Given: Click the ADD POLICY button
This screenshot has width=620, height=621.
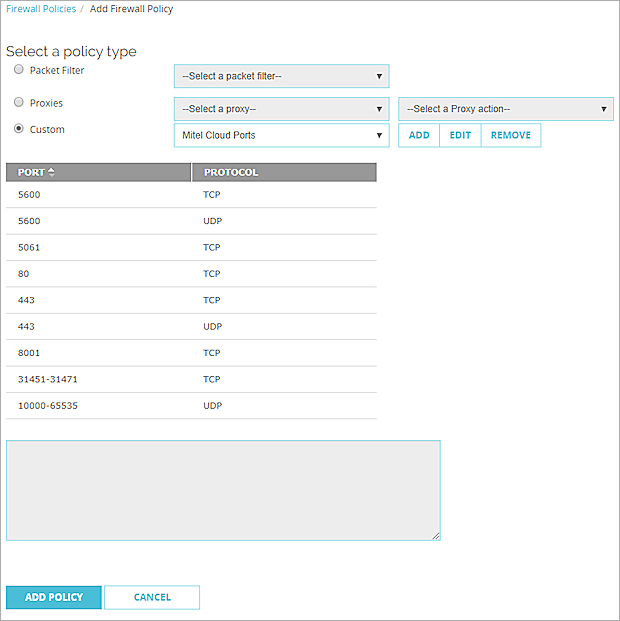Looking at the screenshot, I should click(54, 597).
